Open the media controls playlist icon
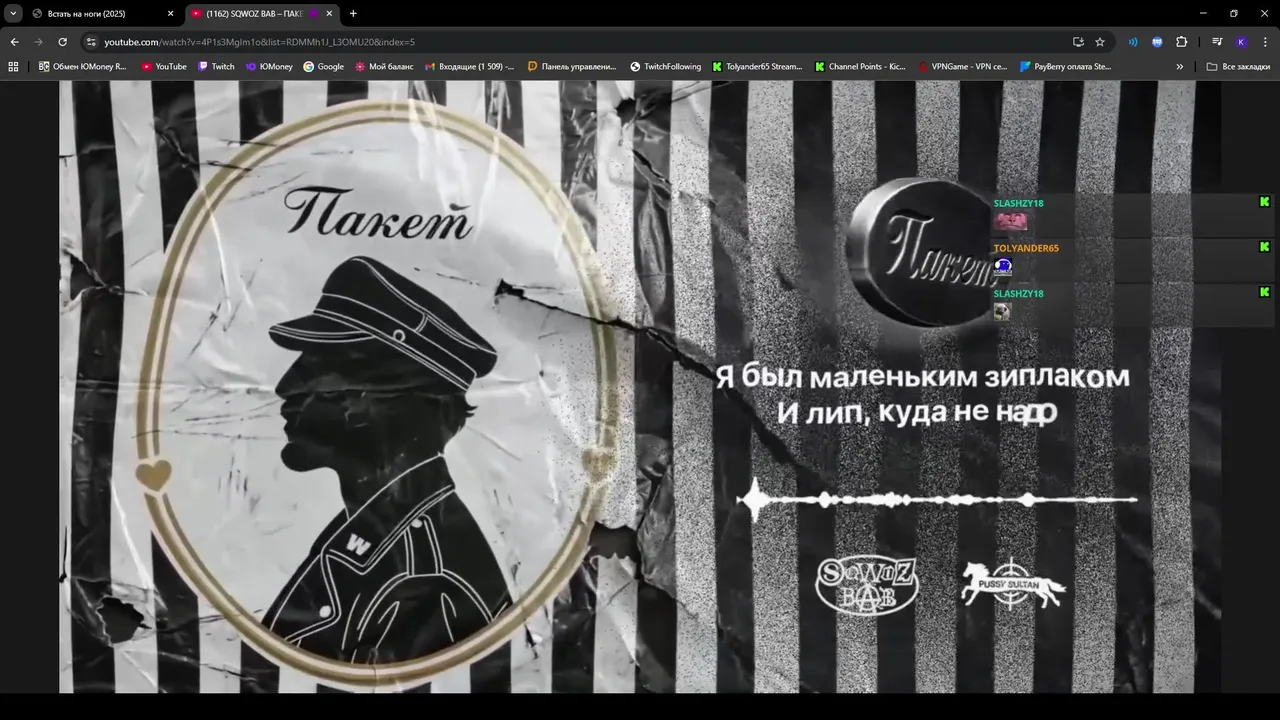The height and width of the screenshot is (720, 1280). pyautogui.click(x=1217, y=42)
